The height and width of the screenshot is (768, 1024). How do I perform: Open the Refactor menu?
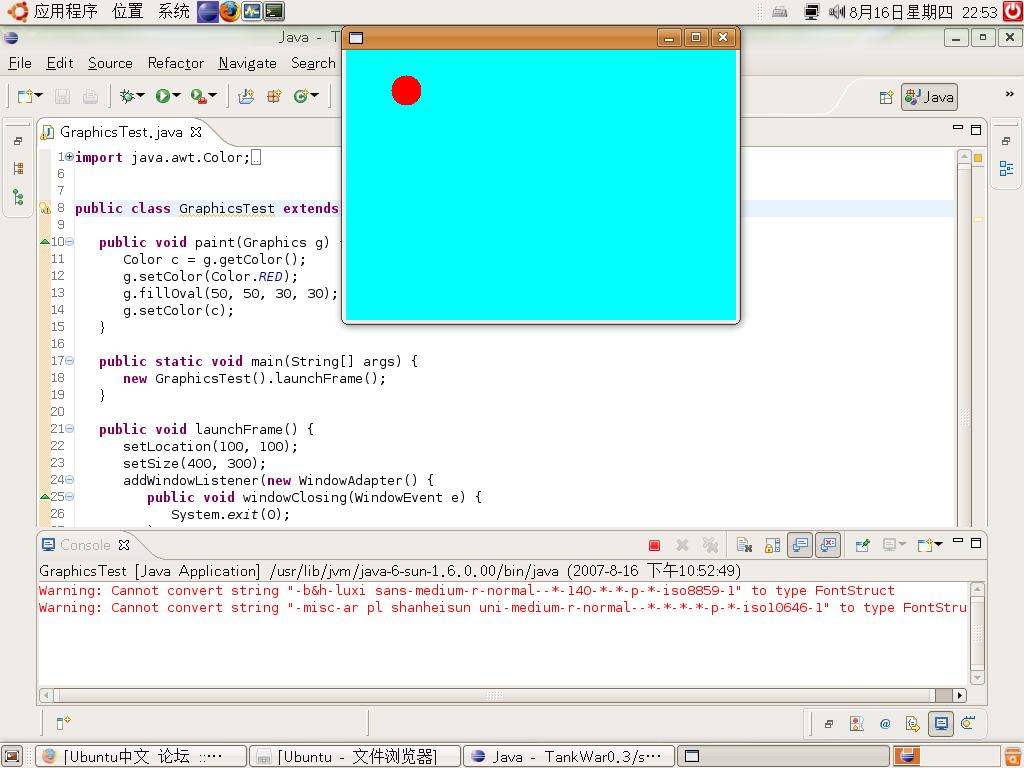pos(176,63)
